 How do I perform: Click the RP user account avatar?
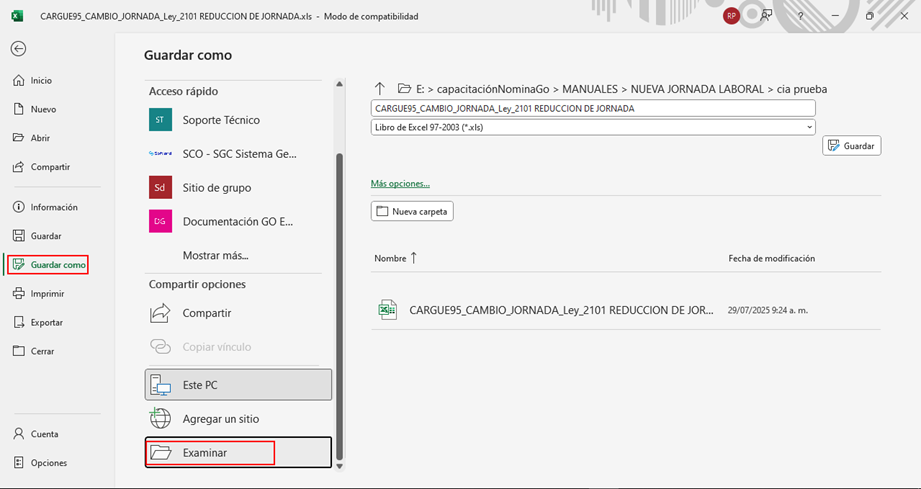pos(731,16)
